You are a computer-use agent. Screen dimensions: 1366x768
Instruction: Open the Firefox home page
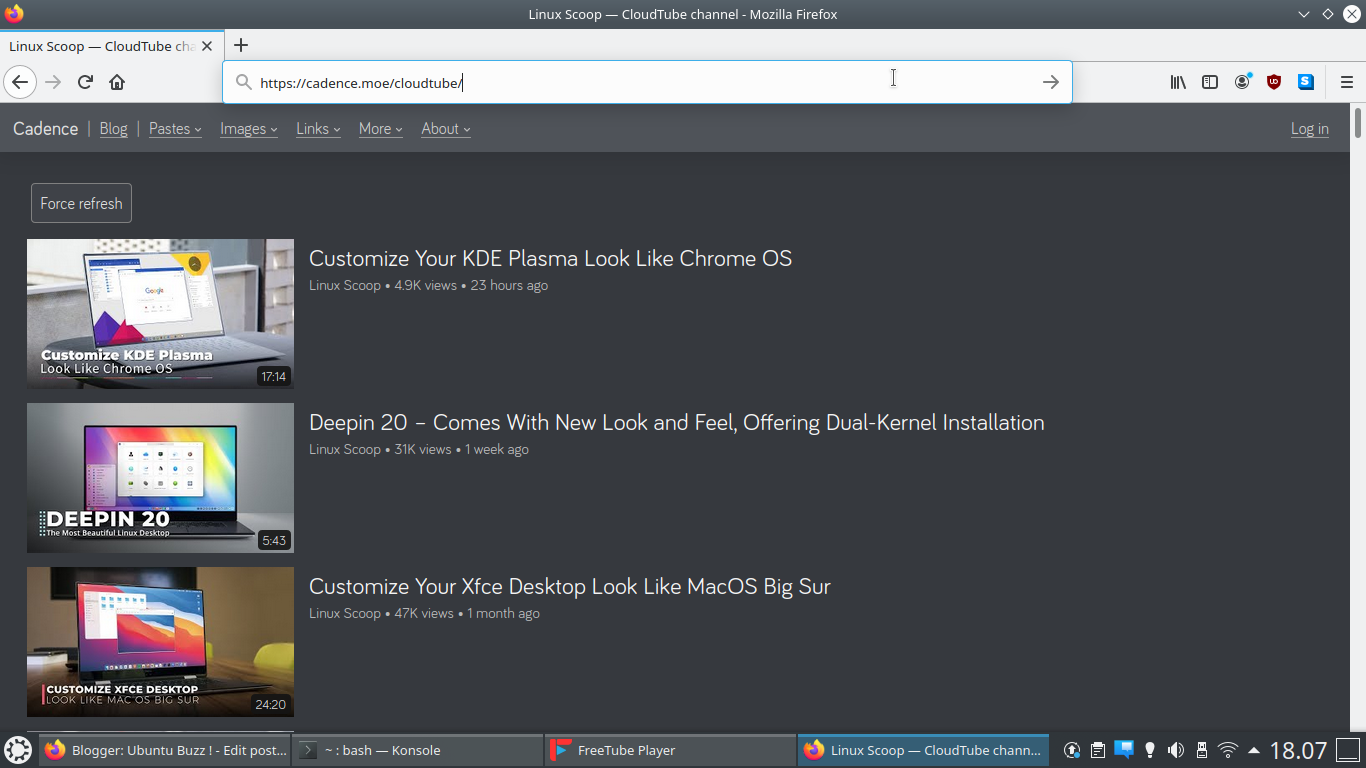(117, 82)
